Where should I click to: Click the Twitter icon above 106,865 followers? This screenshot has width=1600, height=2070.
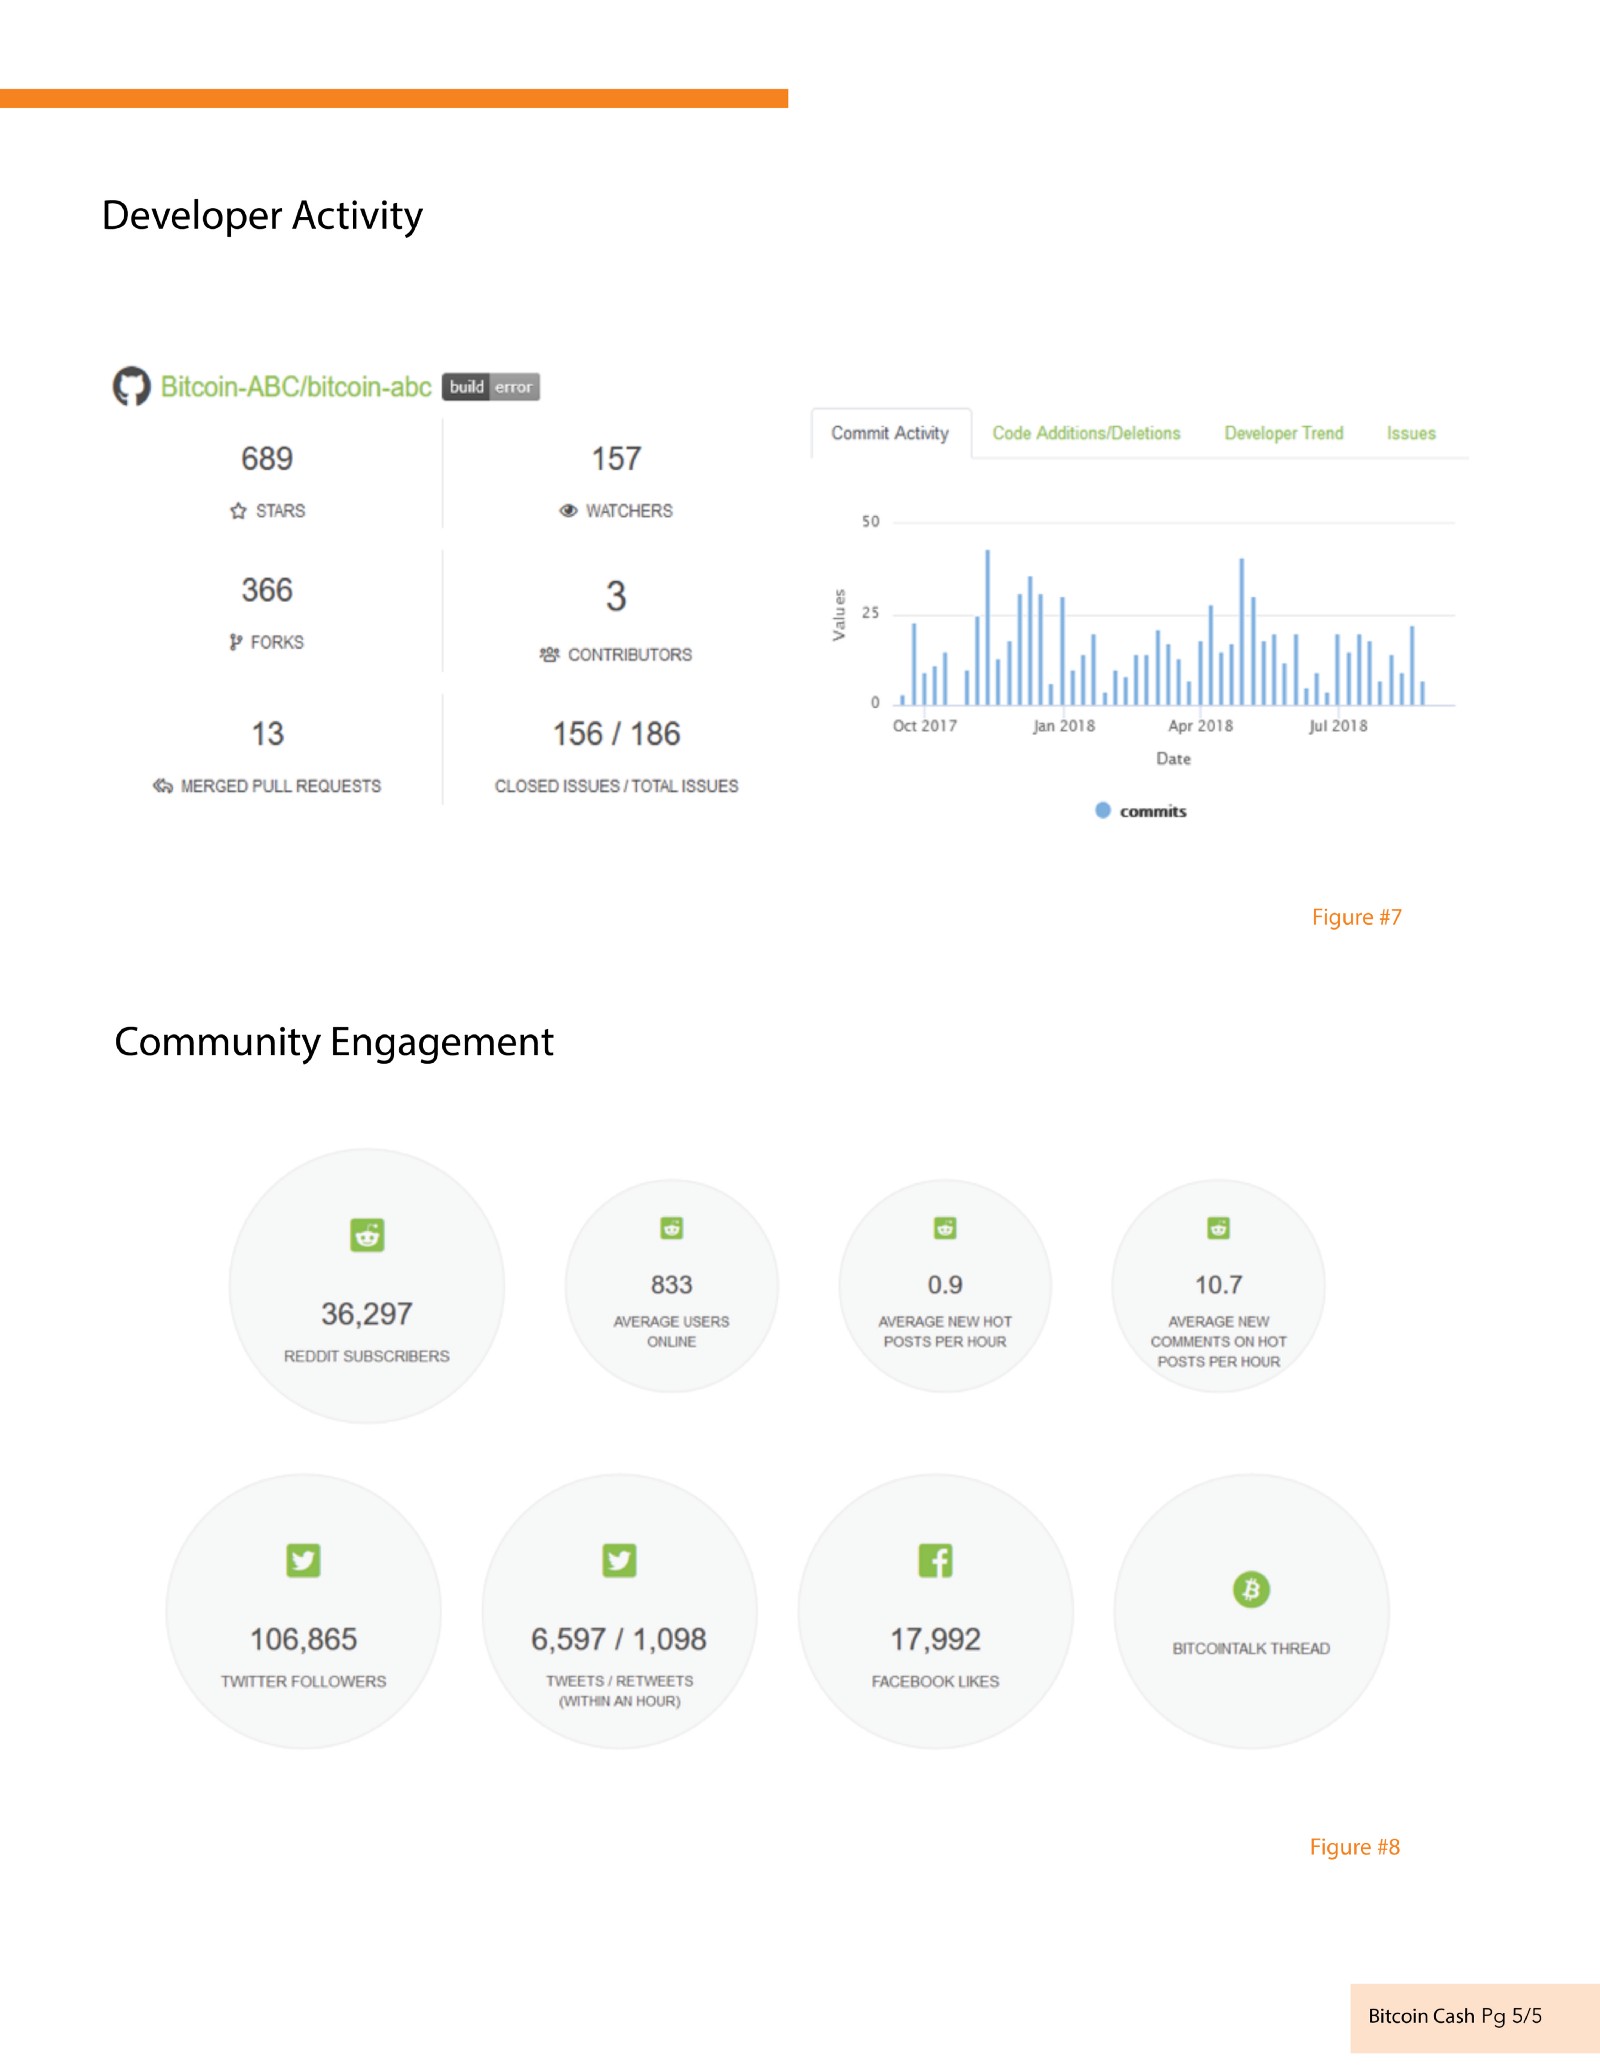pos(304,1560)
